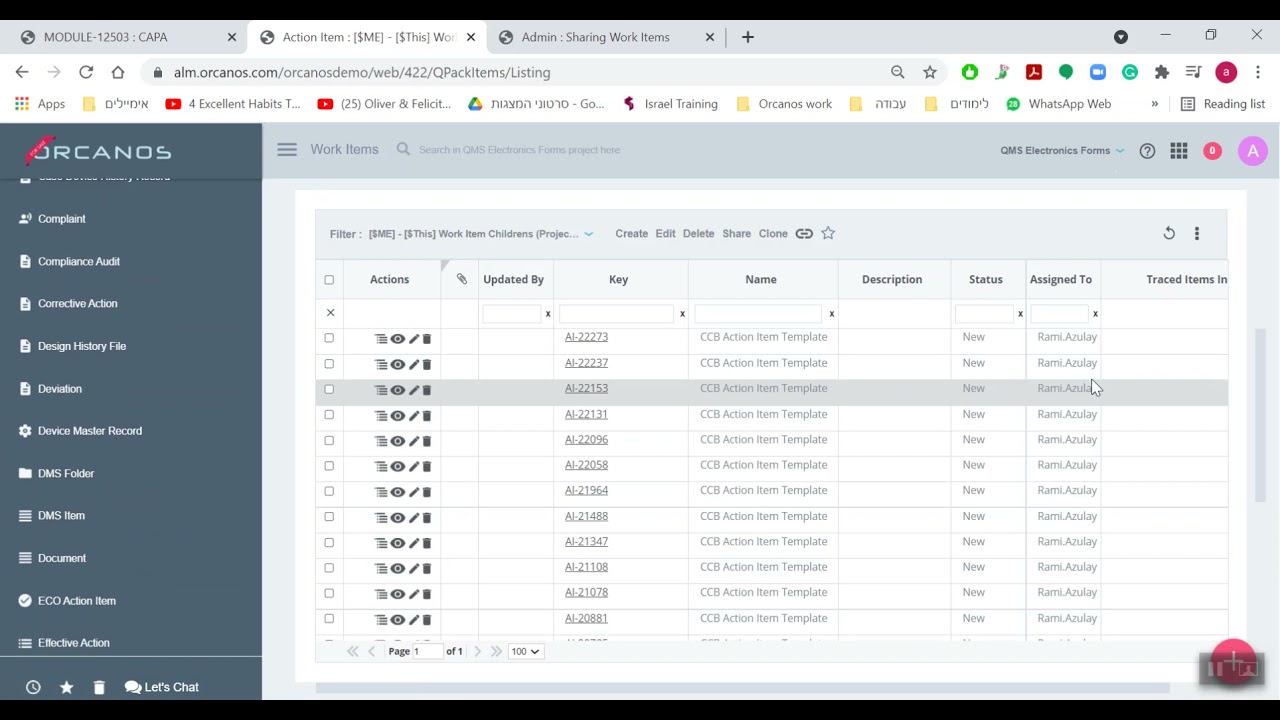Click the horizontal scrollbar under the table
This screenshot has width=1280, height=720.
click(742, 688)
